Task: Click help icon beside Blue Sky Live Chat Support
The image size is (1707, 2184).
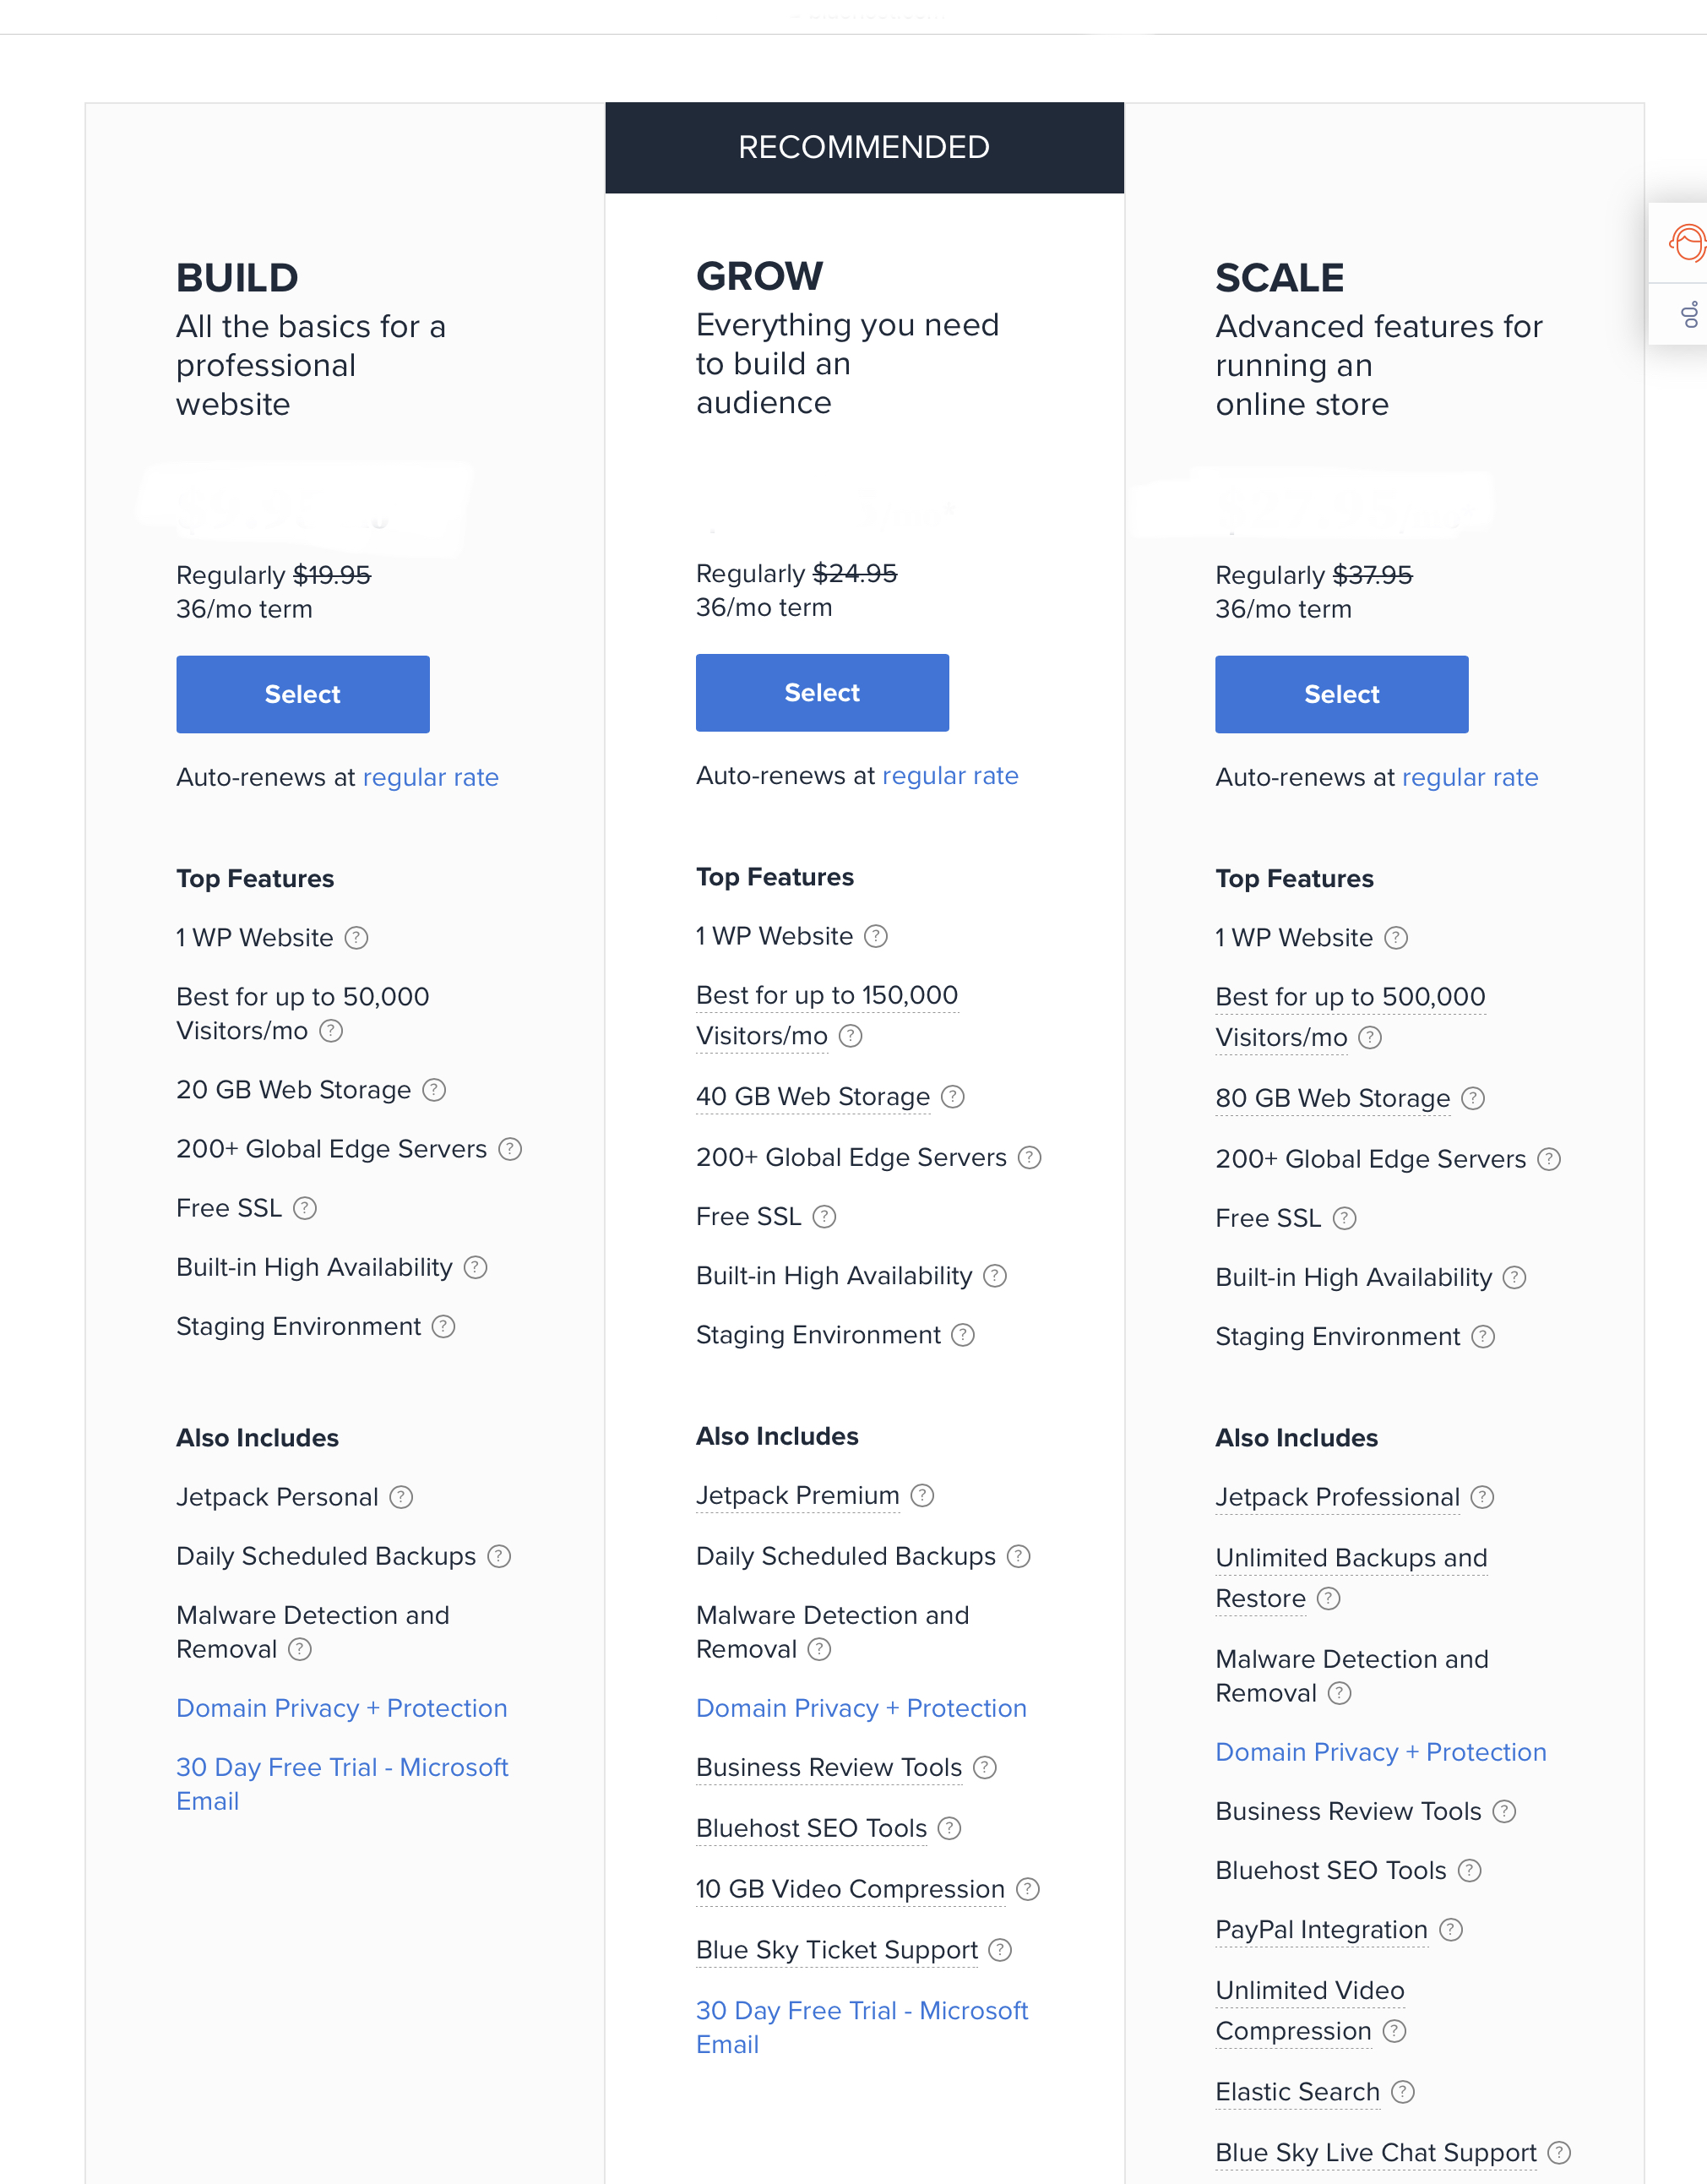Action: pyautogui.click(x=1559, y=2153)
